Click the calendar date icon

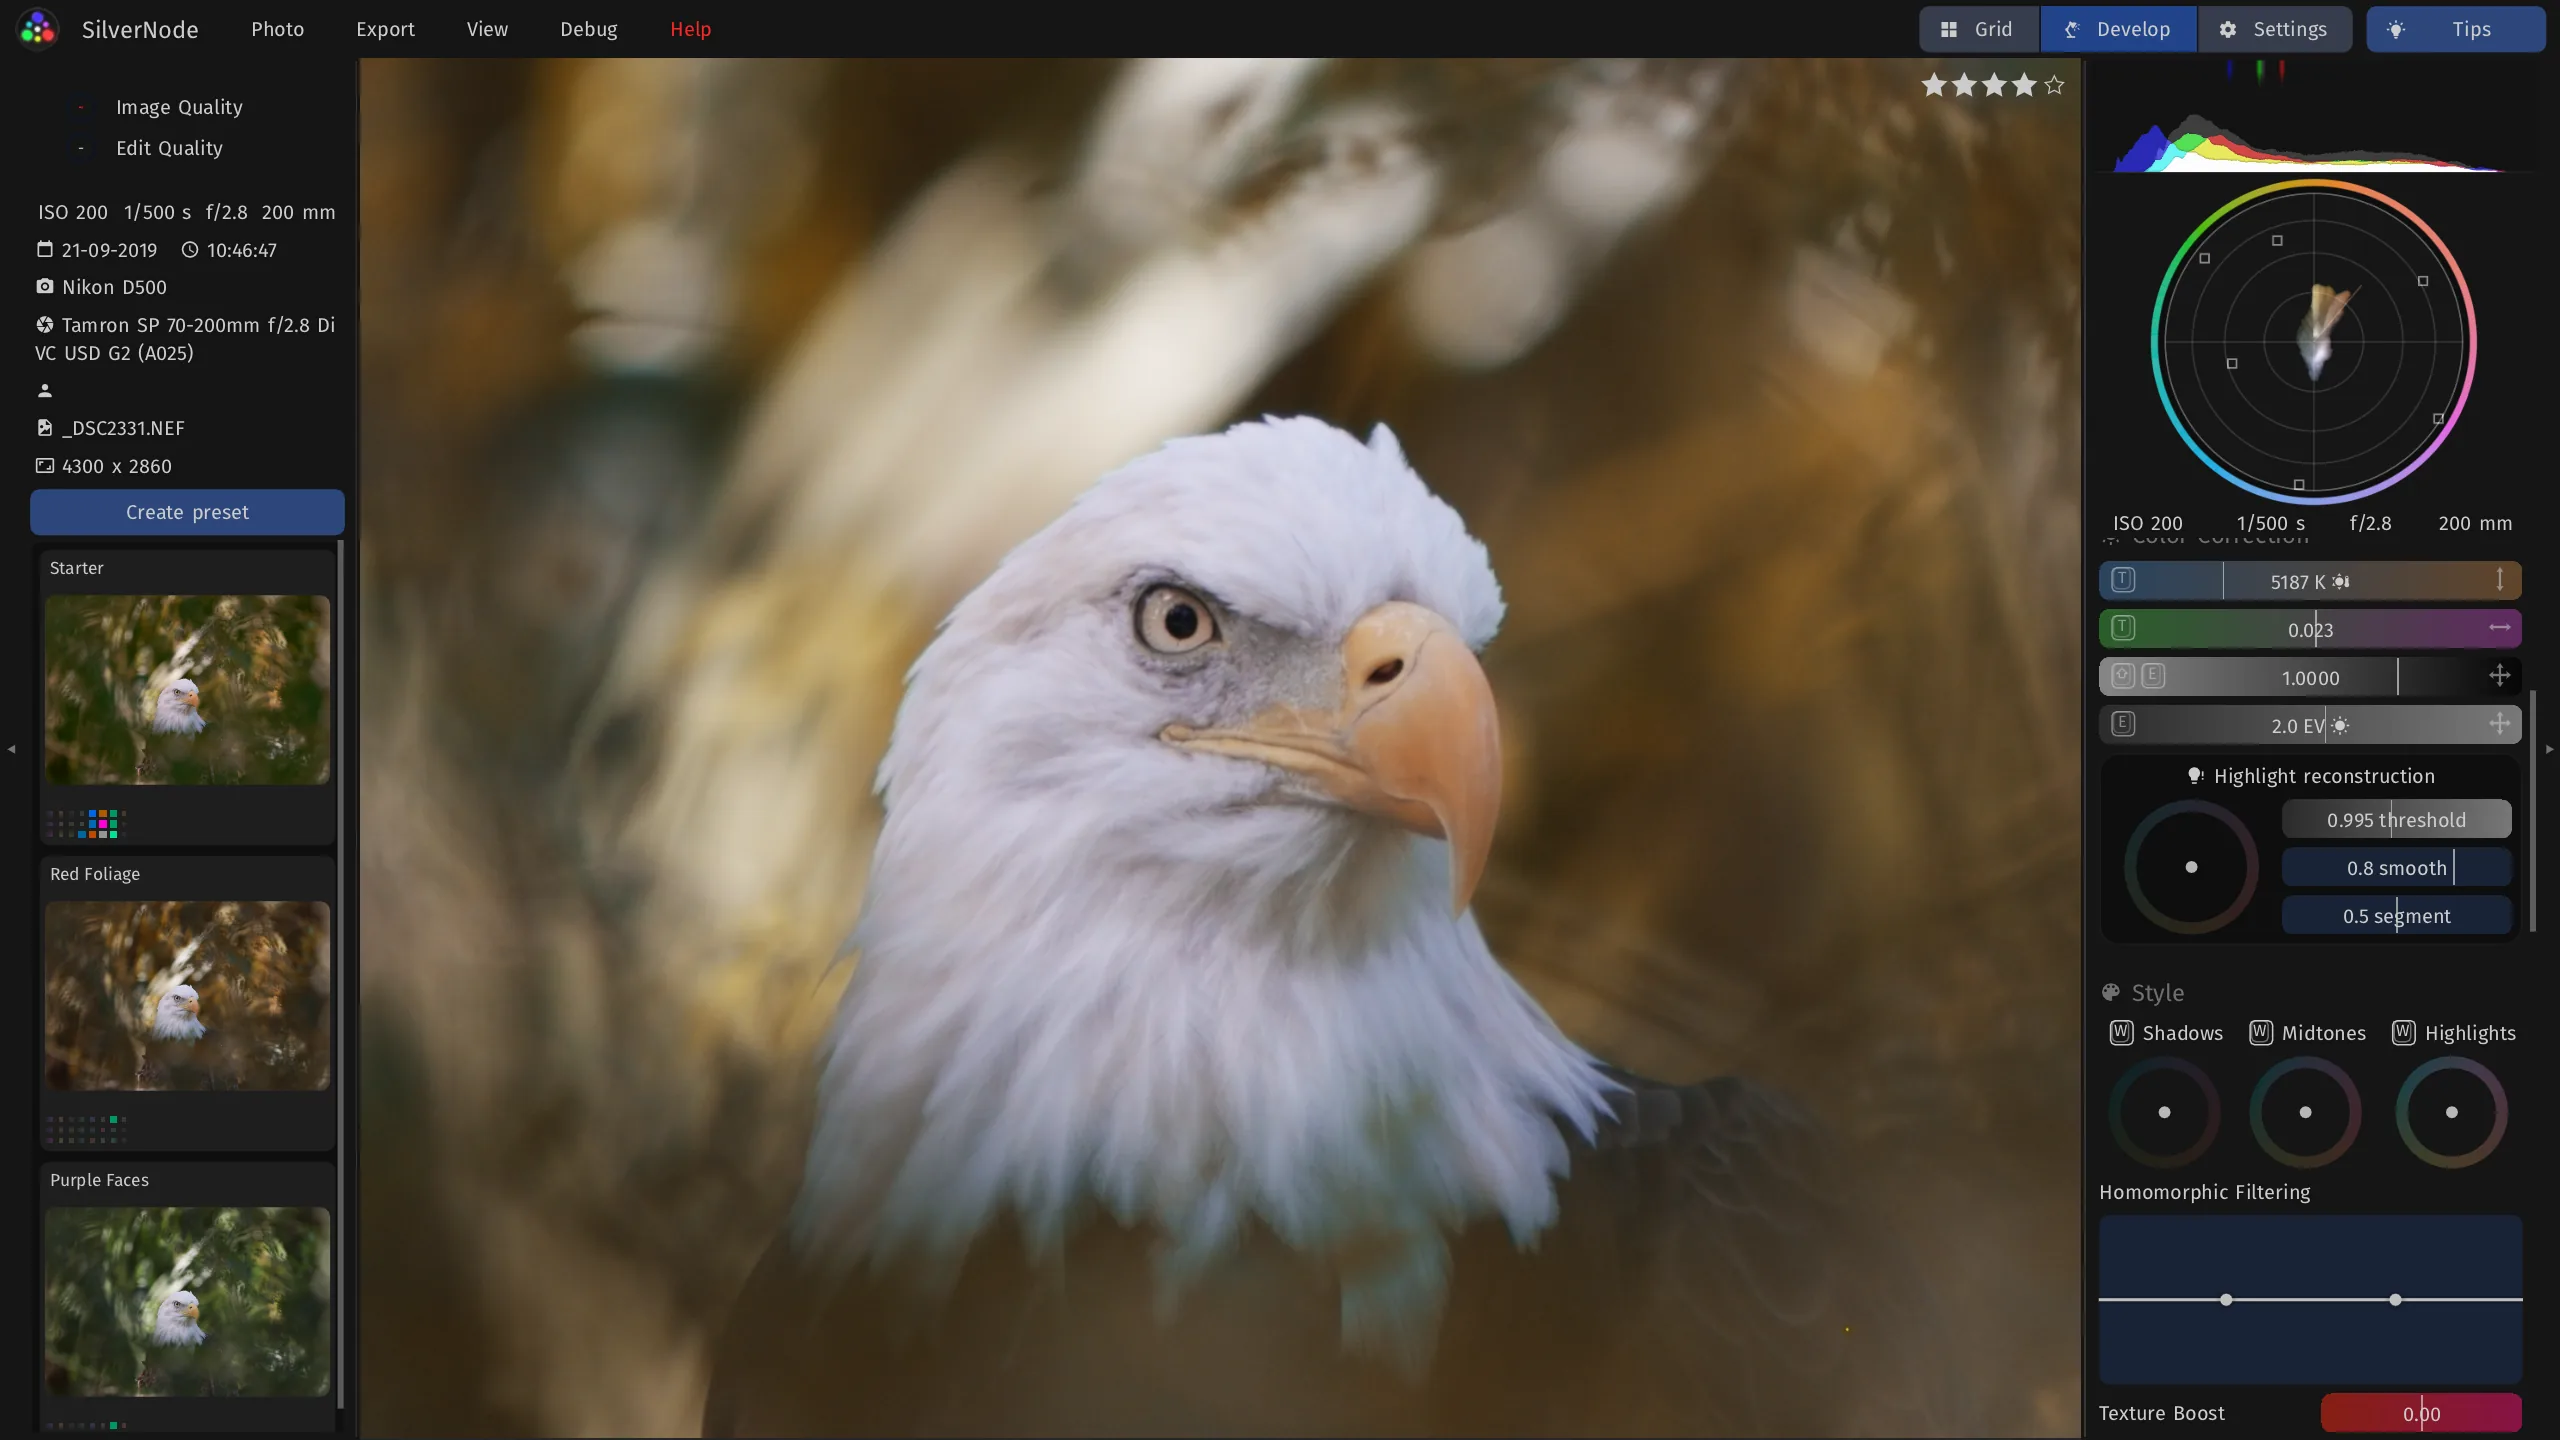coord(45,249)
